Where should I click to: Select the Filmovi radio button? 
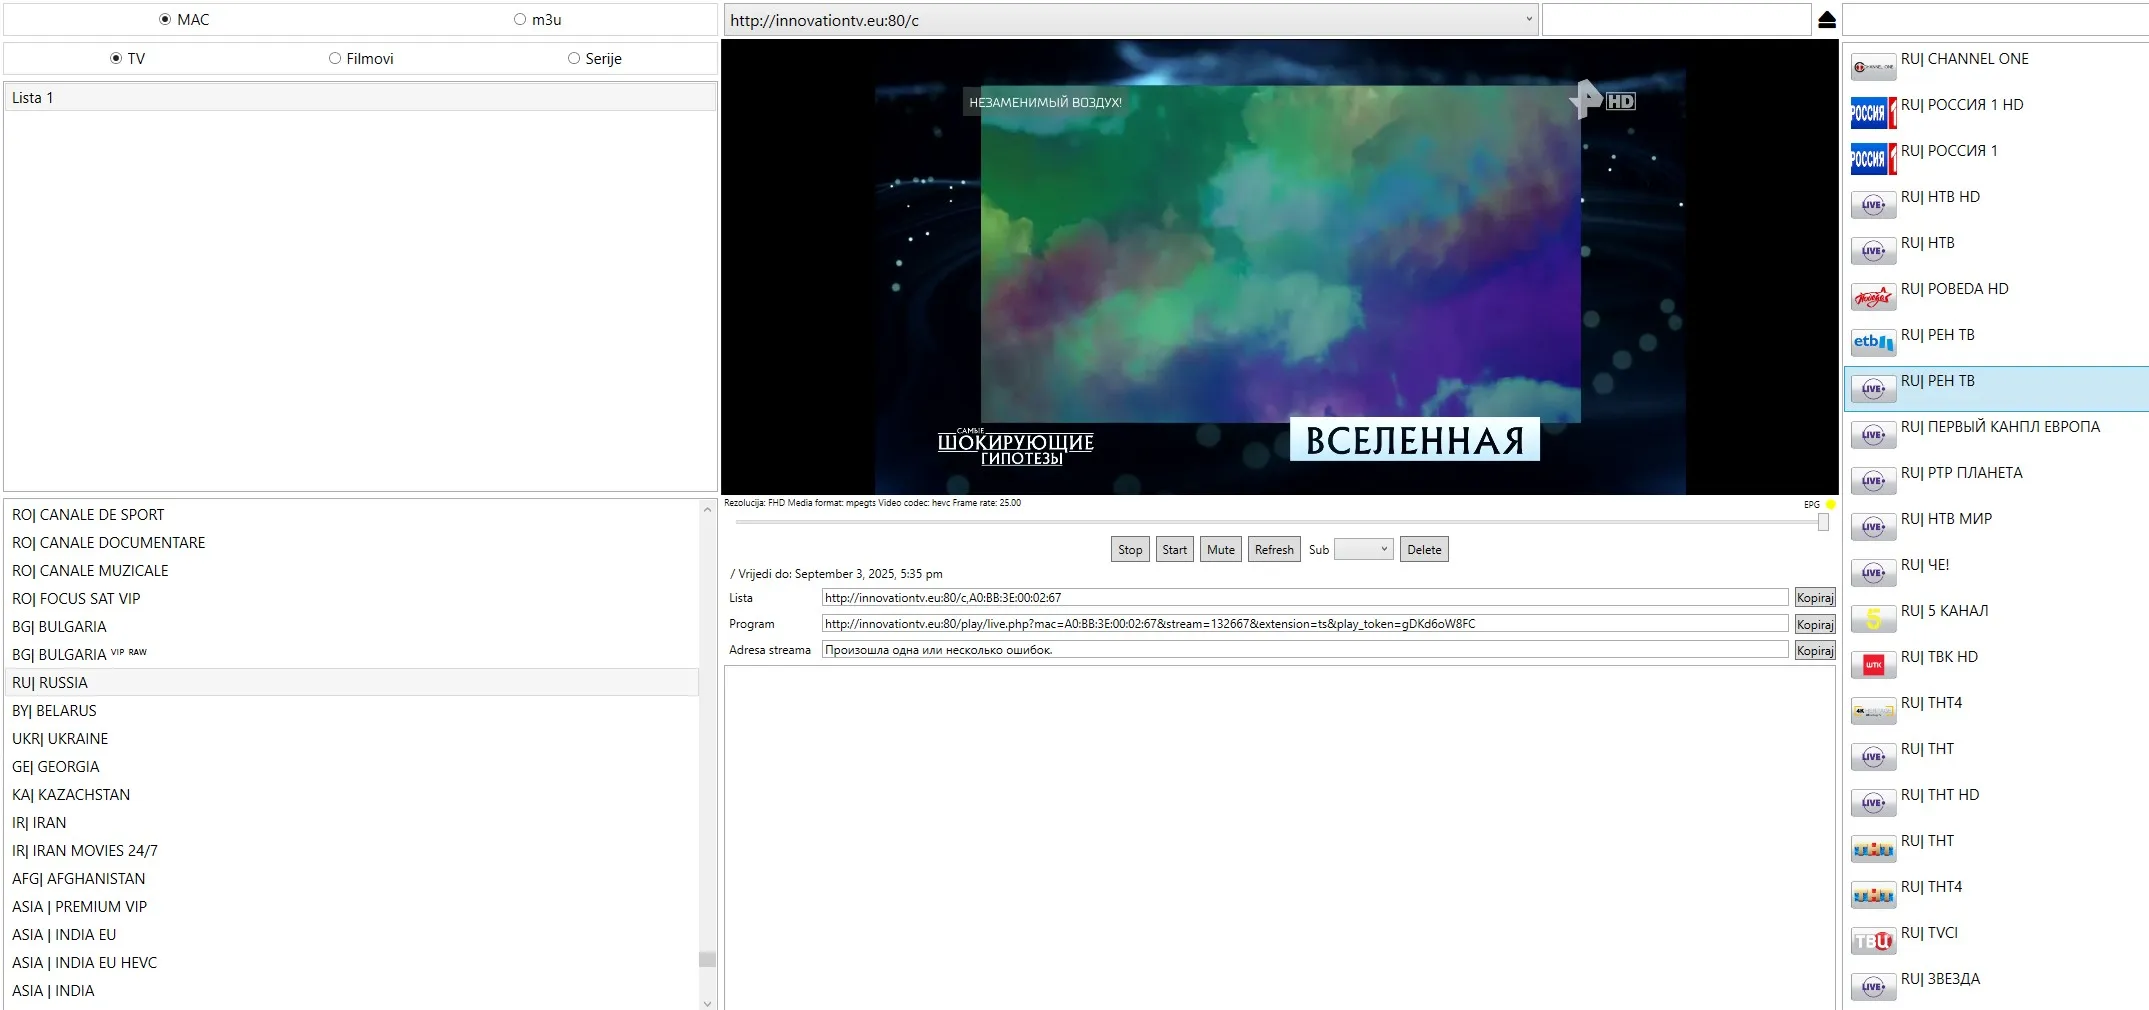(x=335, y=58)
